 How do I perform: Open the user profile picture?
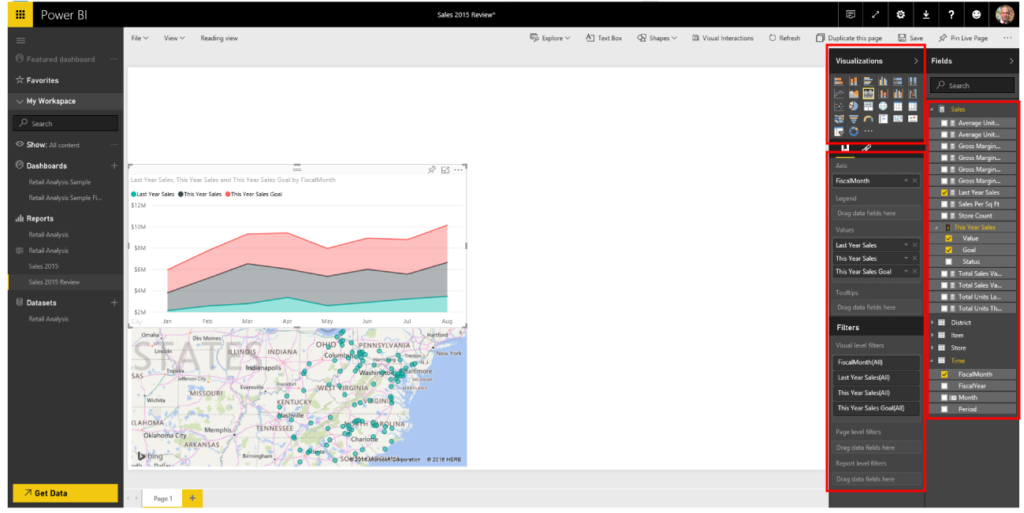1004,14
